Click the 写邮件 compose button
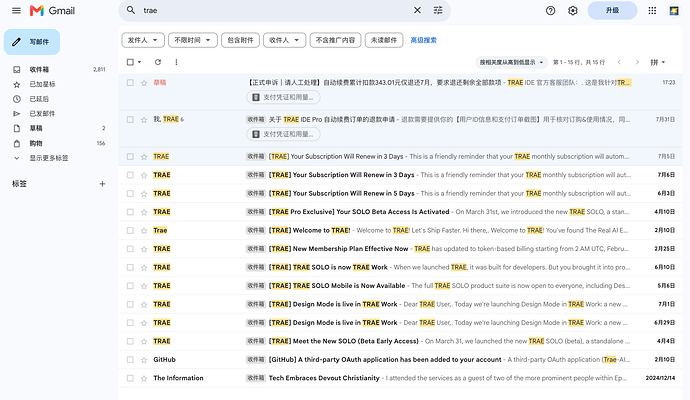This screenshot has height=400, width=690. tap(32, 42)
